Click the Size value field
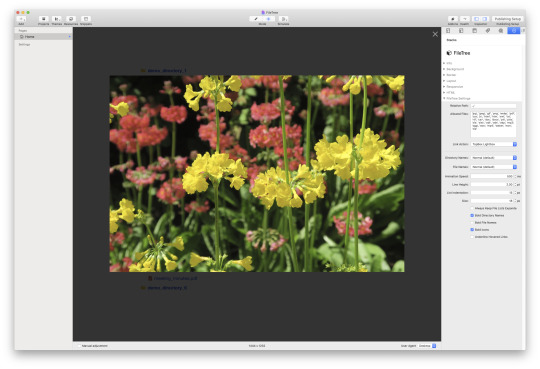The width and height of the screenshot is (540, 369). click(492, 201)
